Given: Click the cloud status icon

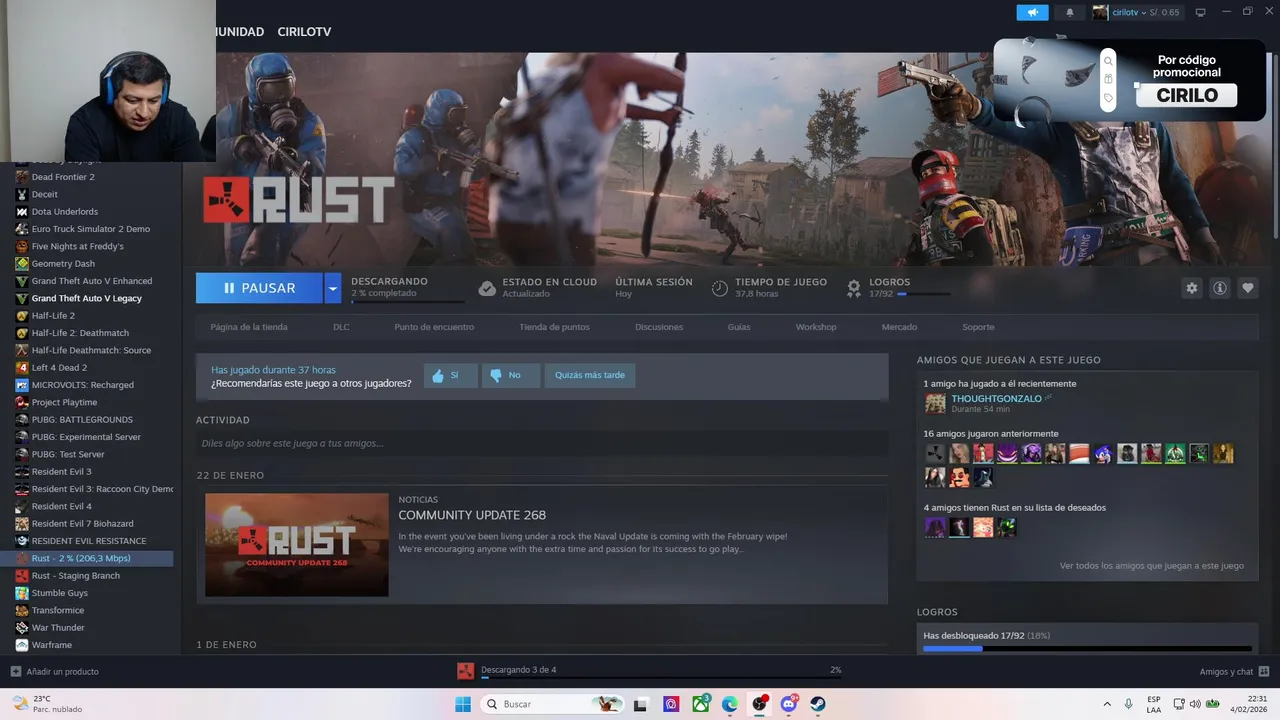Looking at the screenshot, I should point(487,288).
